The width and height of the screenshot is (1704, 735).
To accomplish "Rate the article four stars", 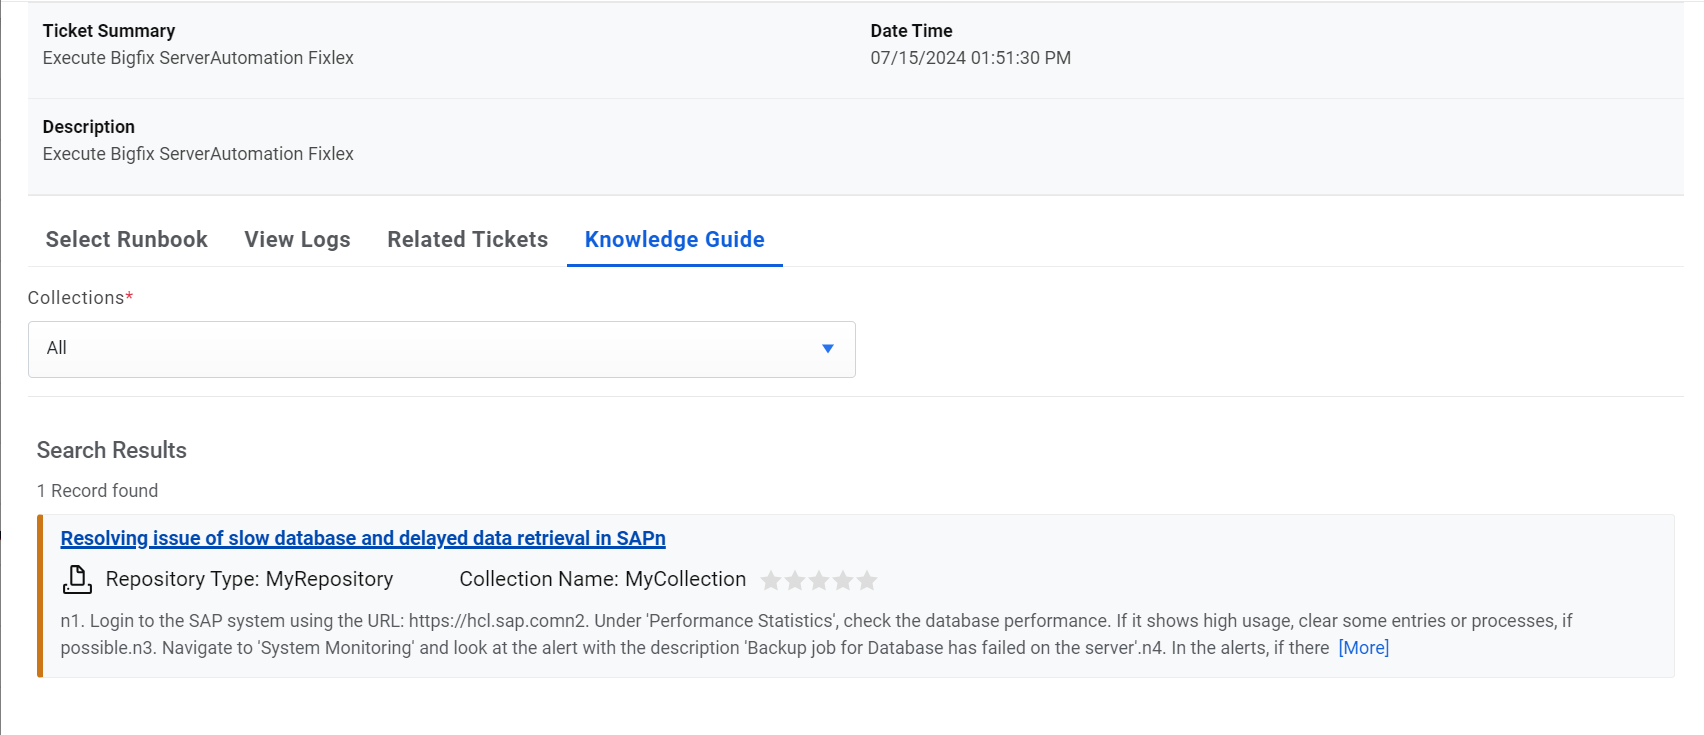I will (x=843, y=580).
